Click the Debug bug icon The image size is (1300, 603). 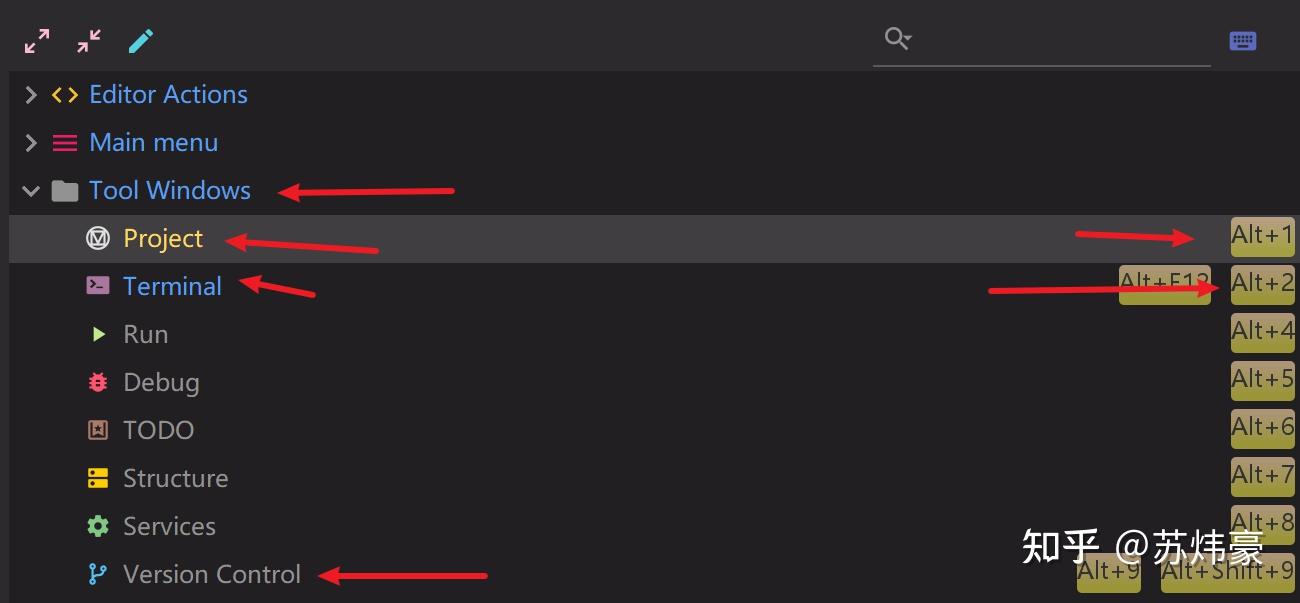tap(98, 382)
